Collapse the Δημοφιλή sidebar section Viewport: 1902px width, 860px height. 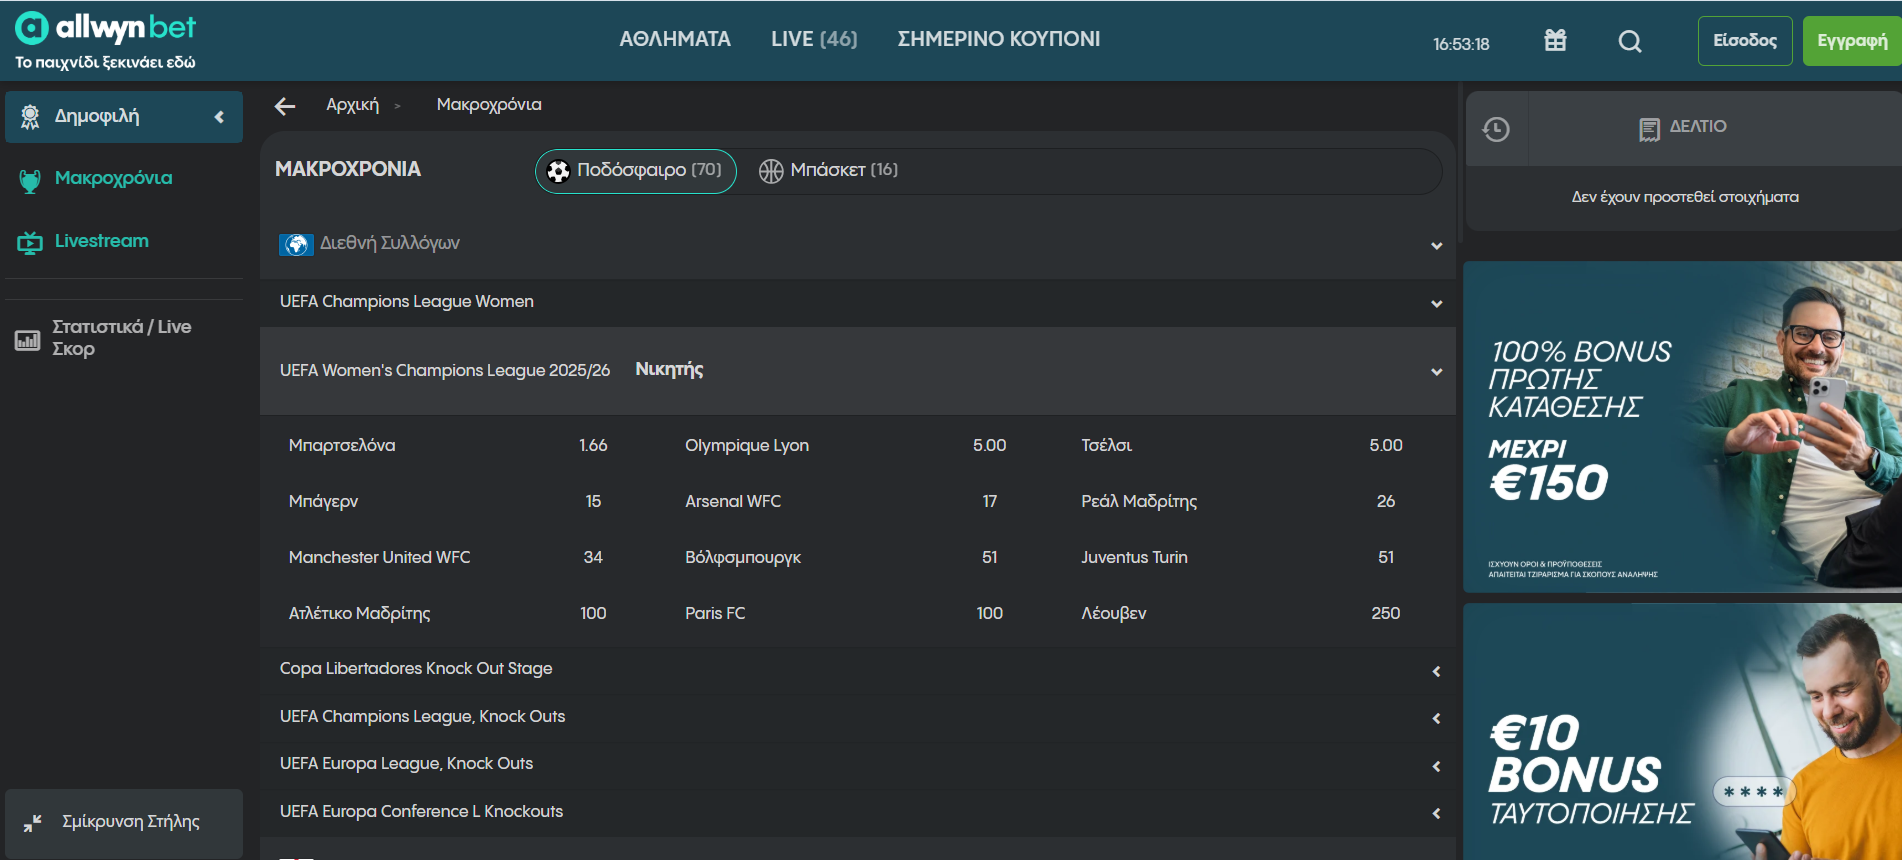pyautogui.click(x=219, y=117)
